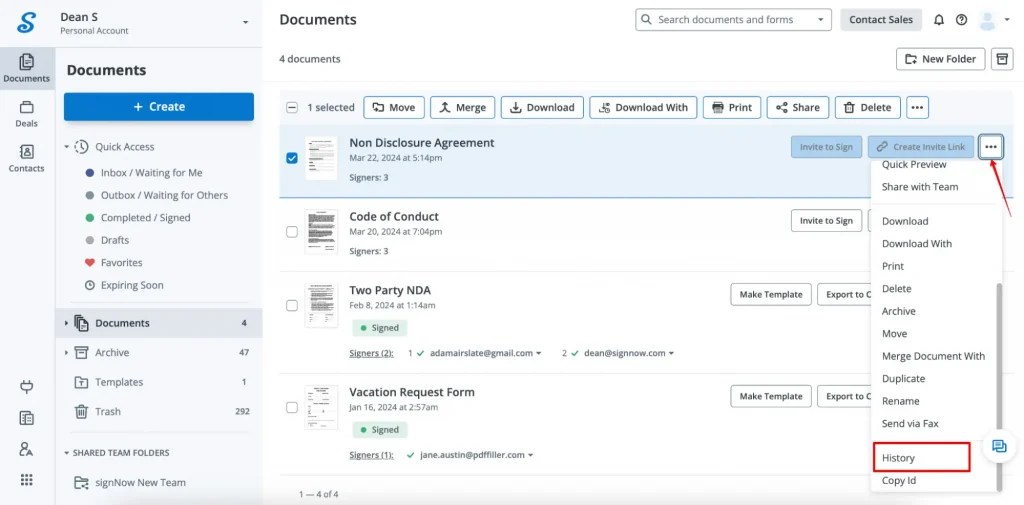
Task: Open the help question mark icon
Action: click(x=961, y=20)
